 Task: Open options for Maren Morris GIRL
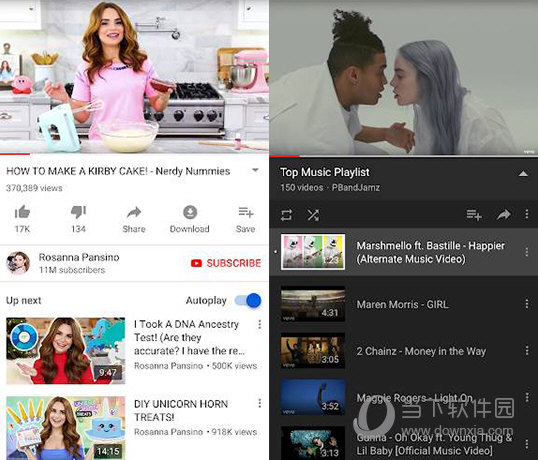[527, 304]
